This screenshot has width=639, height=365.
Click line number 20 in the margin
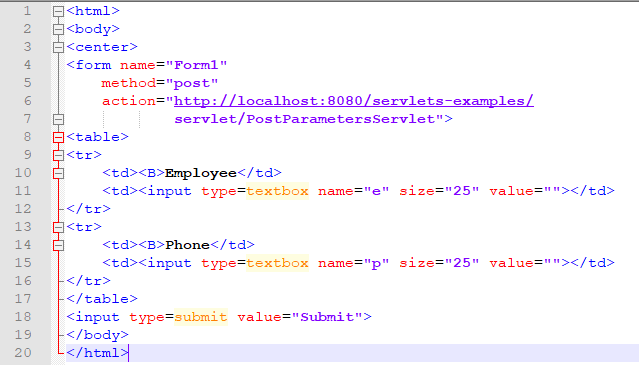(x=23, y=352)
